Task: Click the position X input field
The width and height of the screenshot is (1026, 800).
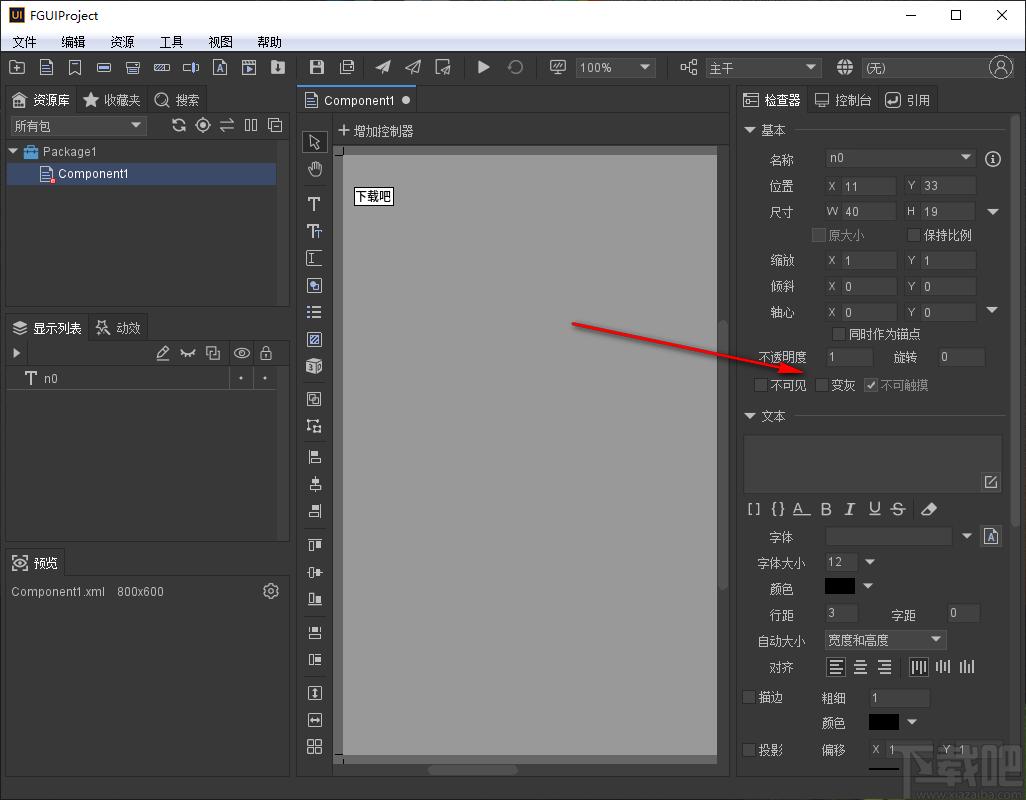Action: (868, 186)
